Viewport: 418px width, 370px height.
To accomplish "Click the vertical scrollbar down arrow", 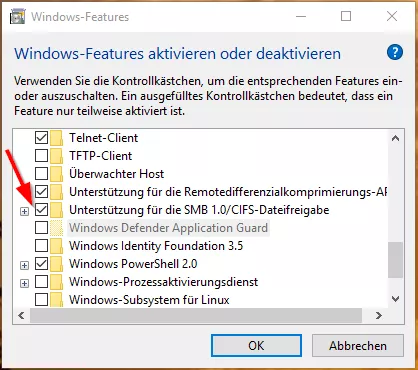I will (x=396, y=299).
